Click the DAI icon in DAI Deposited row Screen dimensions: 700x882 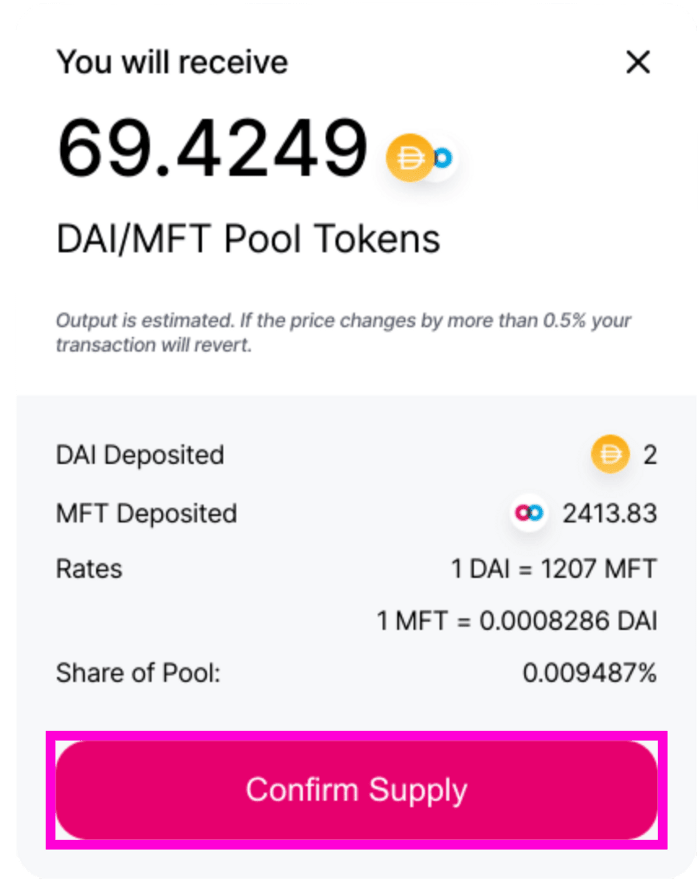coord(610,454)
